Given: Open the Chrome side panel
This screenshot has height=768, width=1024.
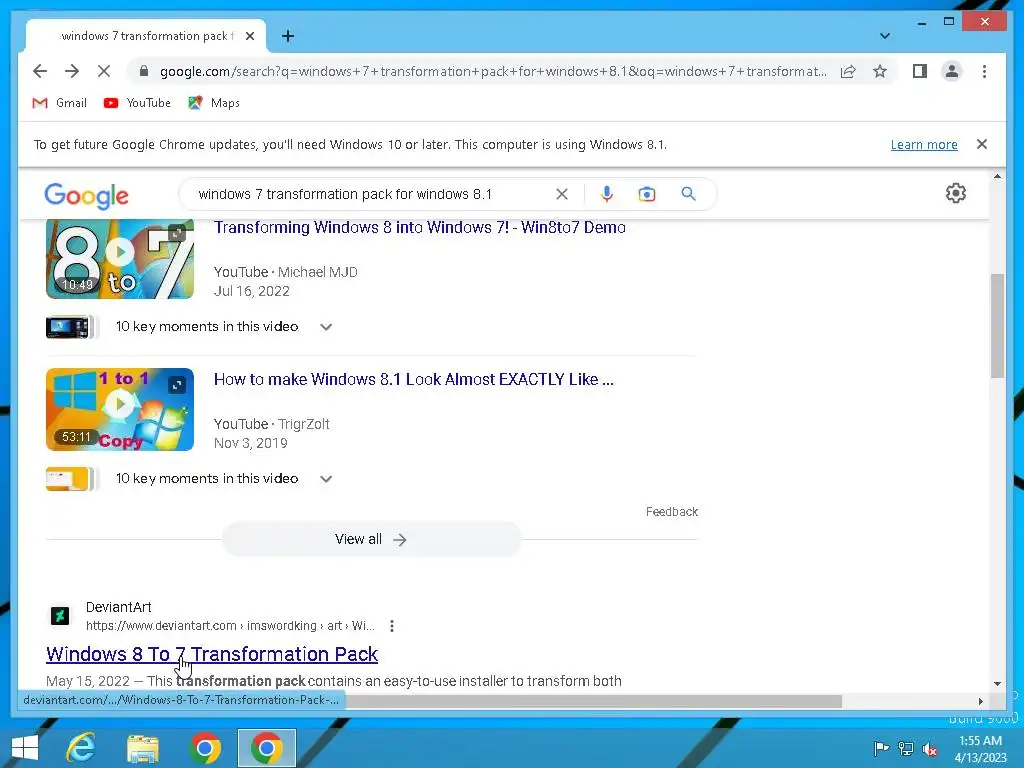Looking at the screenshot, I should pyautogui.click(x=920, y=71).
